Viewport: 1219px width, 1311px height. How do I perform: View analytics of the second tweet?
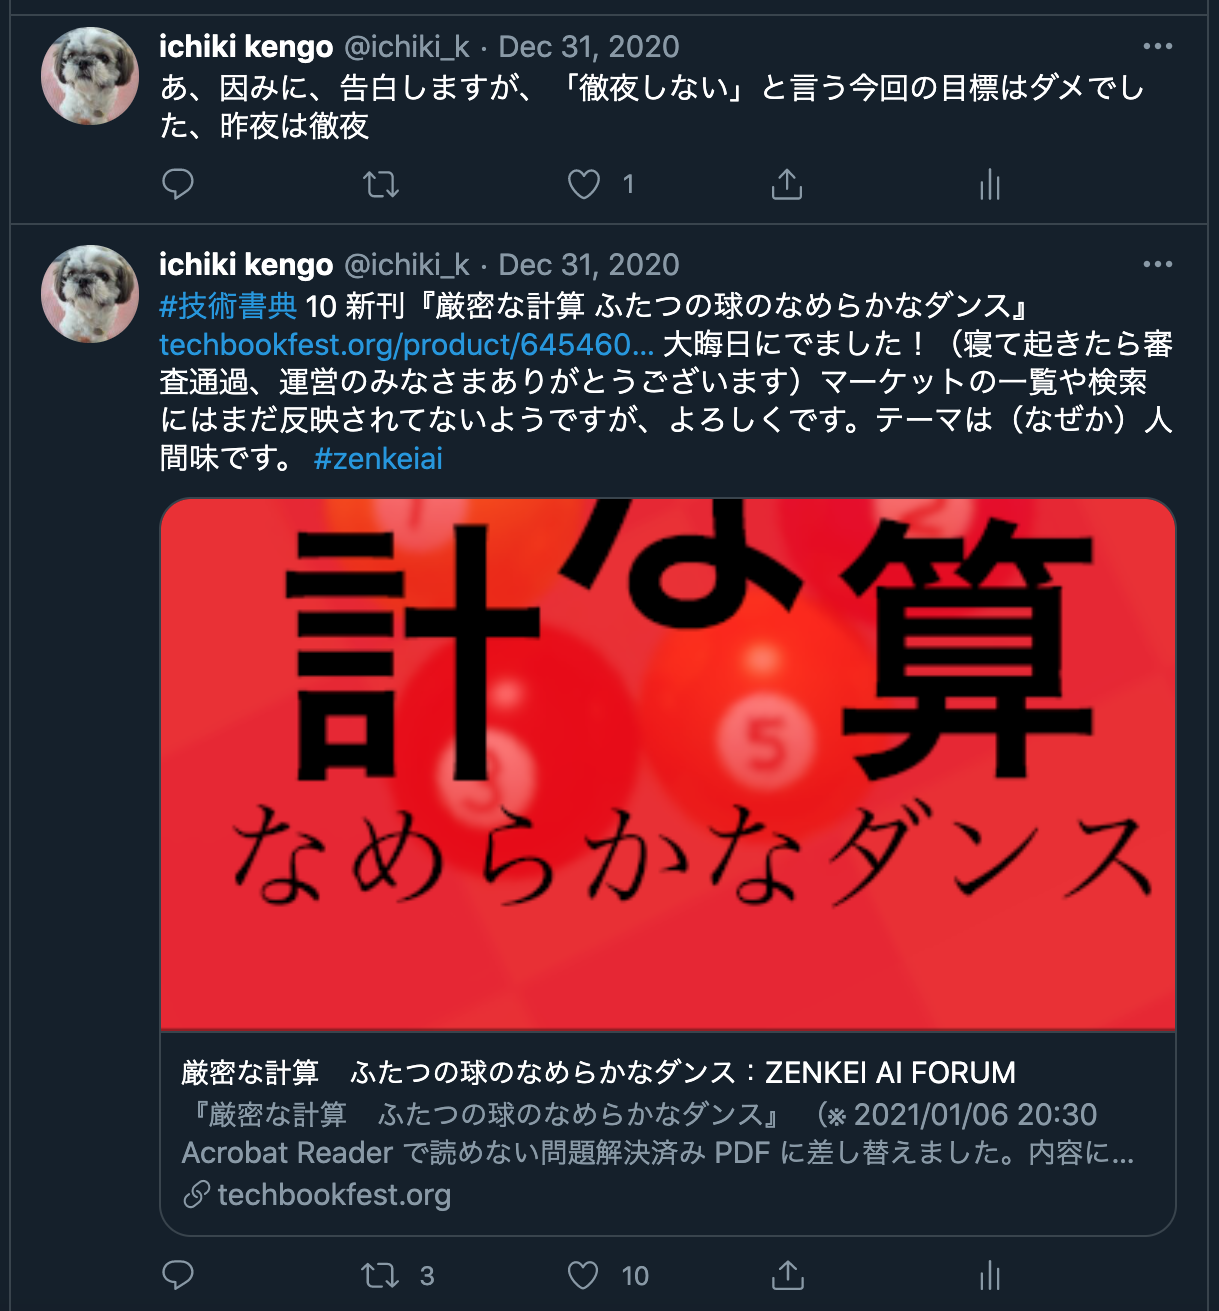click(990, 1275)
